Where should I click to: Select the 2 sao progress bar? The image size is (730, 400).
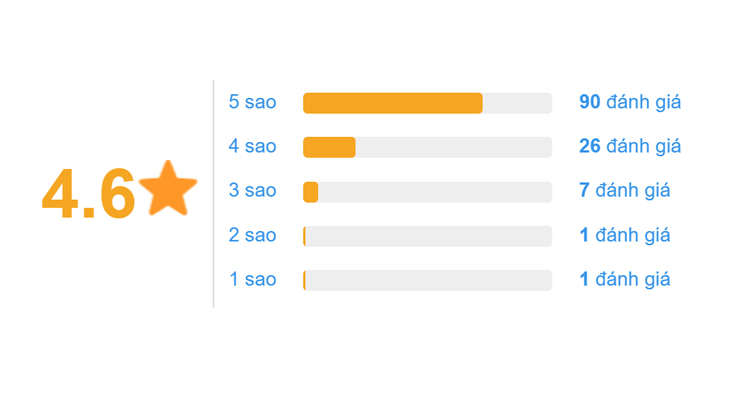[428, 236]
